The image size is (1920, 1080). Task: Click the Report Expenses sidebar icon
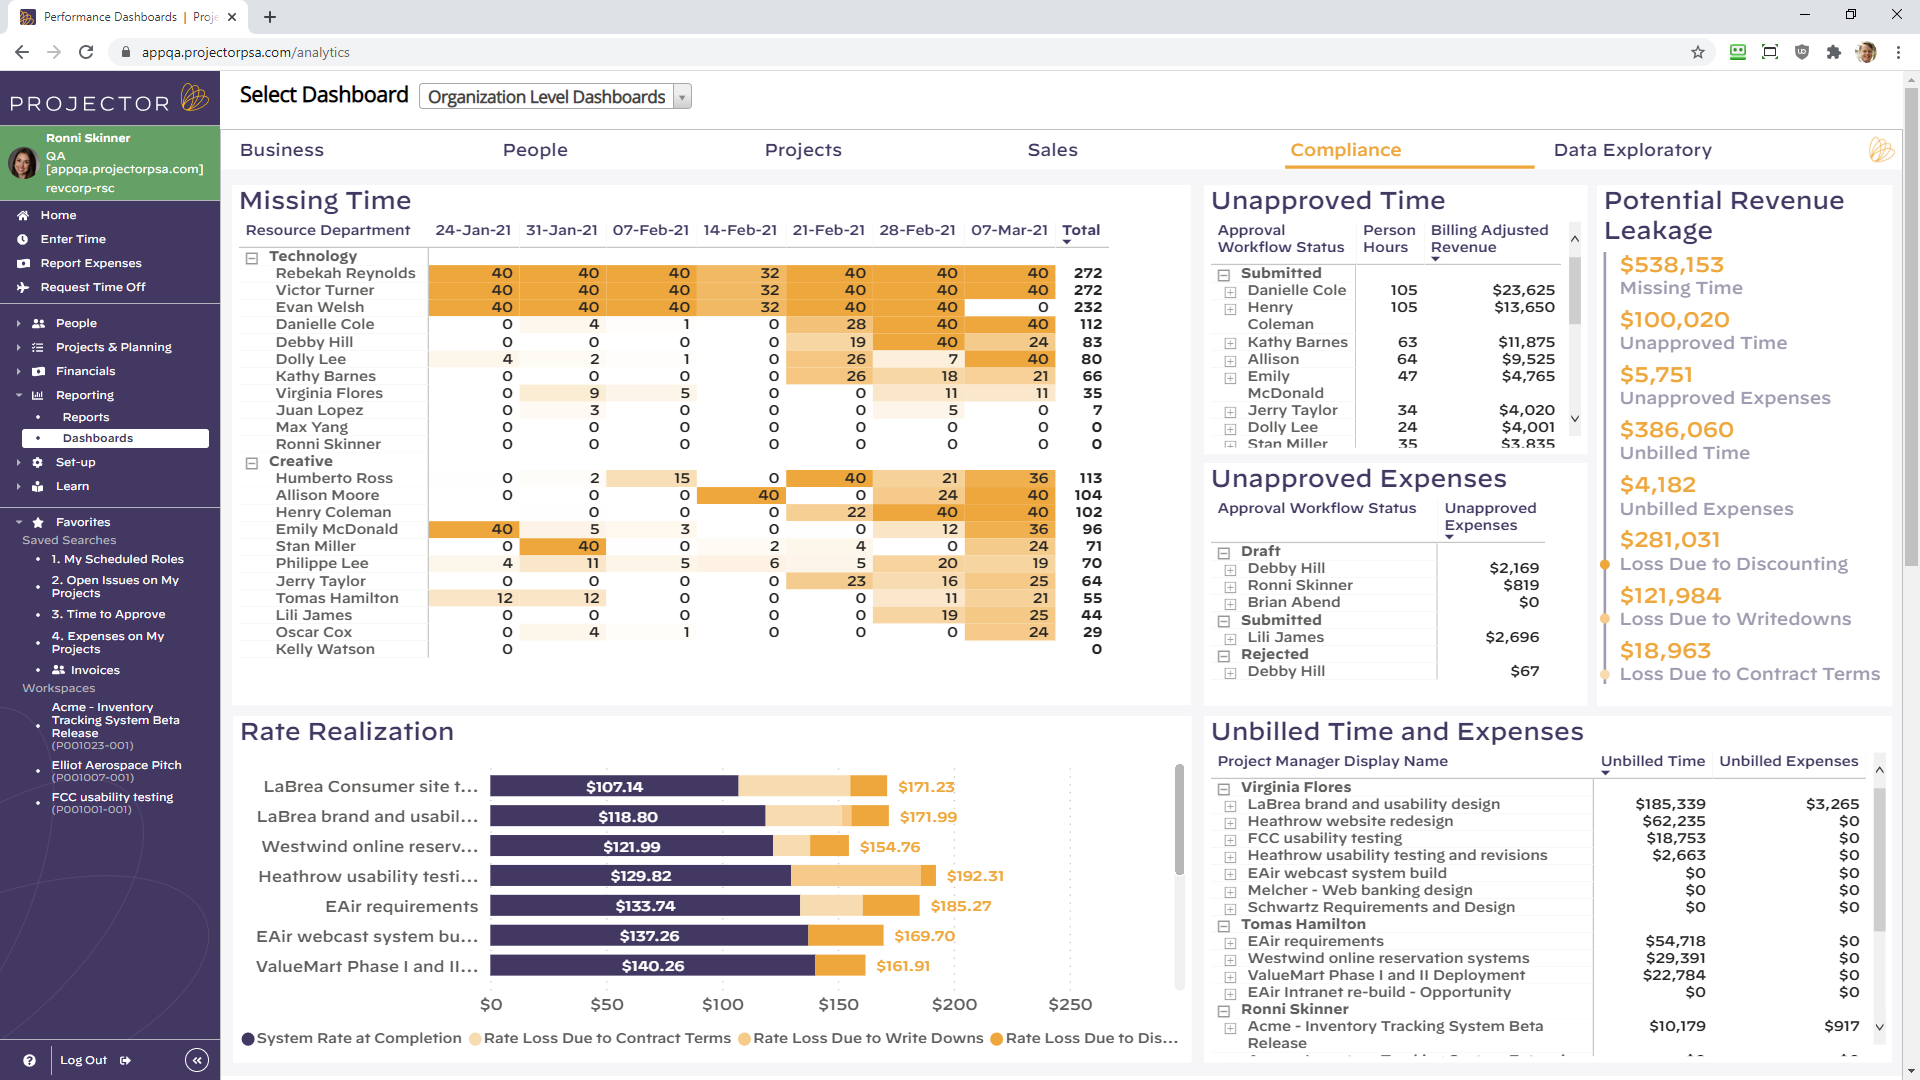tap(24, 263)
